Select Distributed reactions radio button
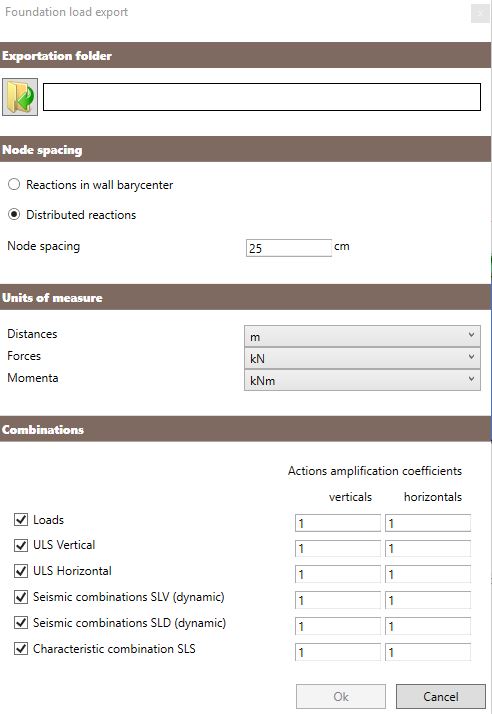The width and height of the screenshot is (492, 714). tap(14, 214)
